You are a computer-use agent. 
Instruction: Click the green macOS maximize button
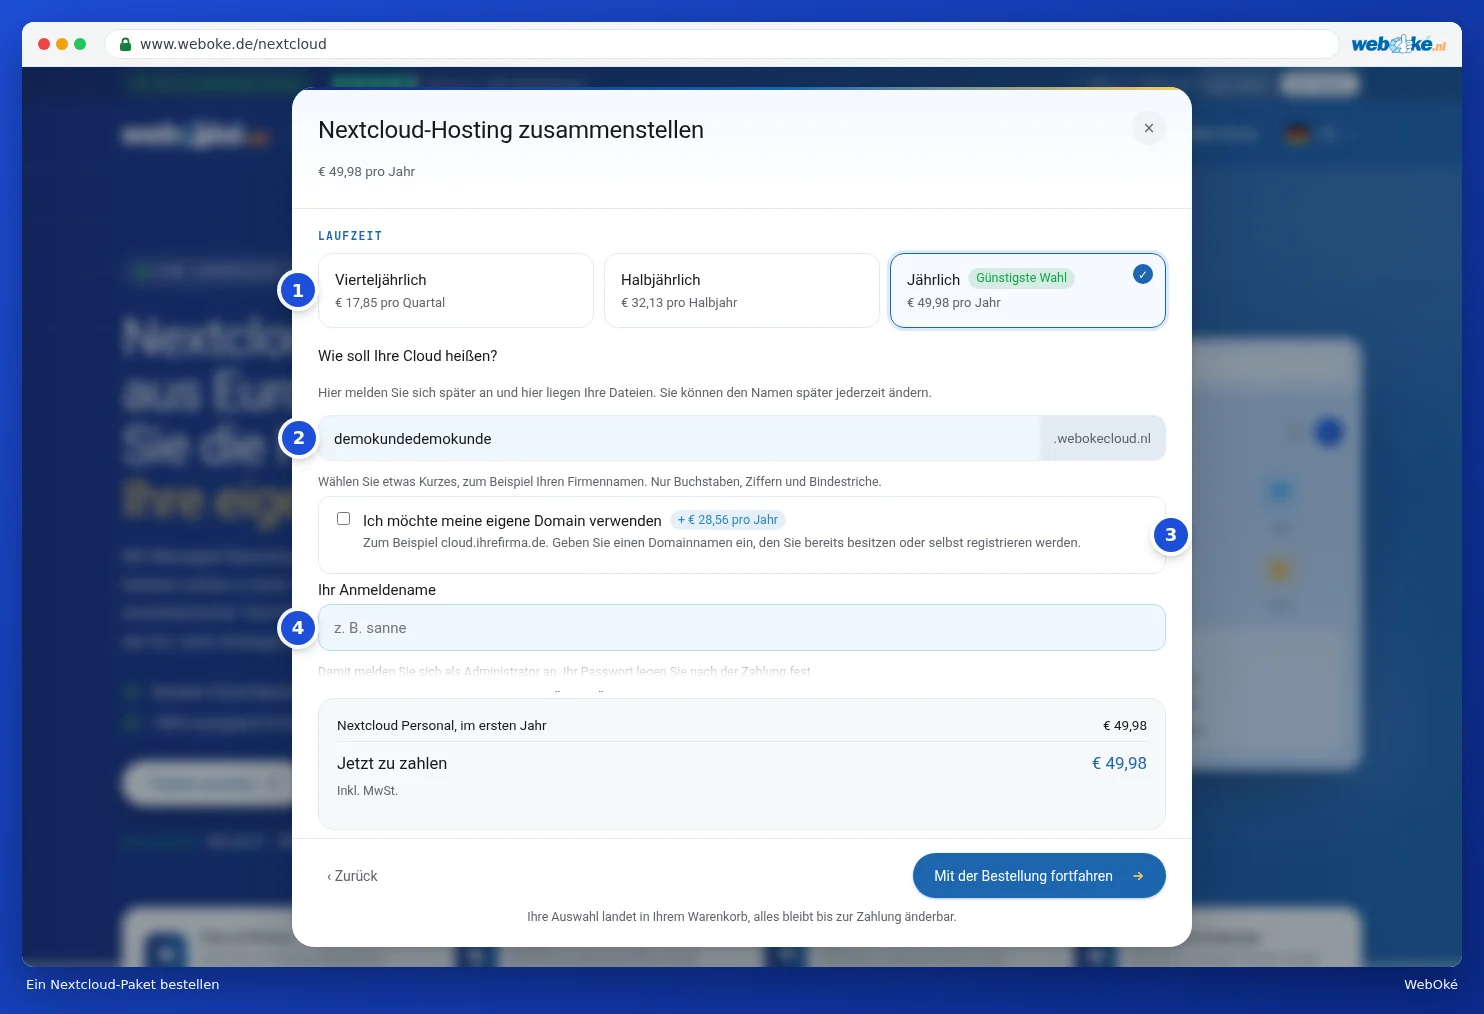(80, 44)
